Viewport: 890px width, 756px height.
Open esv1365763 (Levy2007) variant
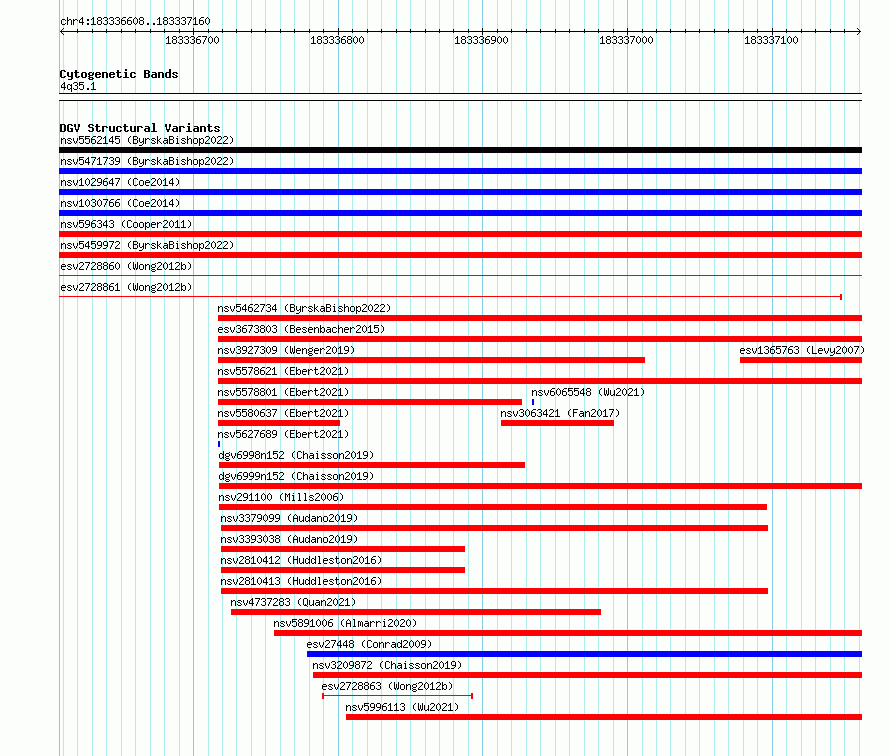802,350
